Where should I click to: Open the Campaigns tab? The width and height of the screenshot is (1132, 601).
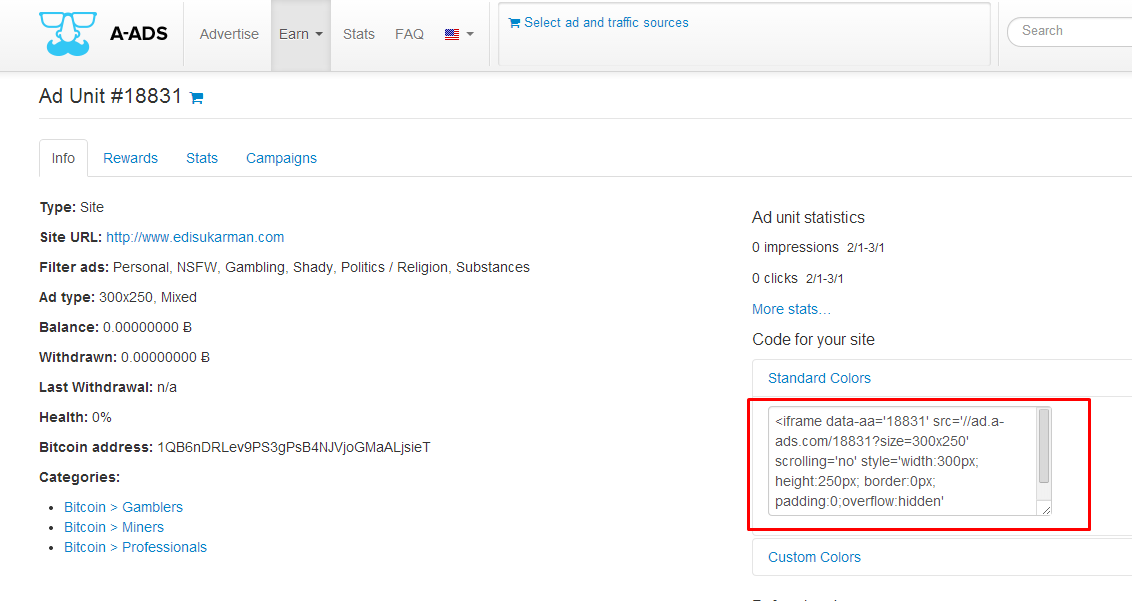click(x=281, y=158)
